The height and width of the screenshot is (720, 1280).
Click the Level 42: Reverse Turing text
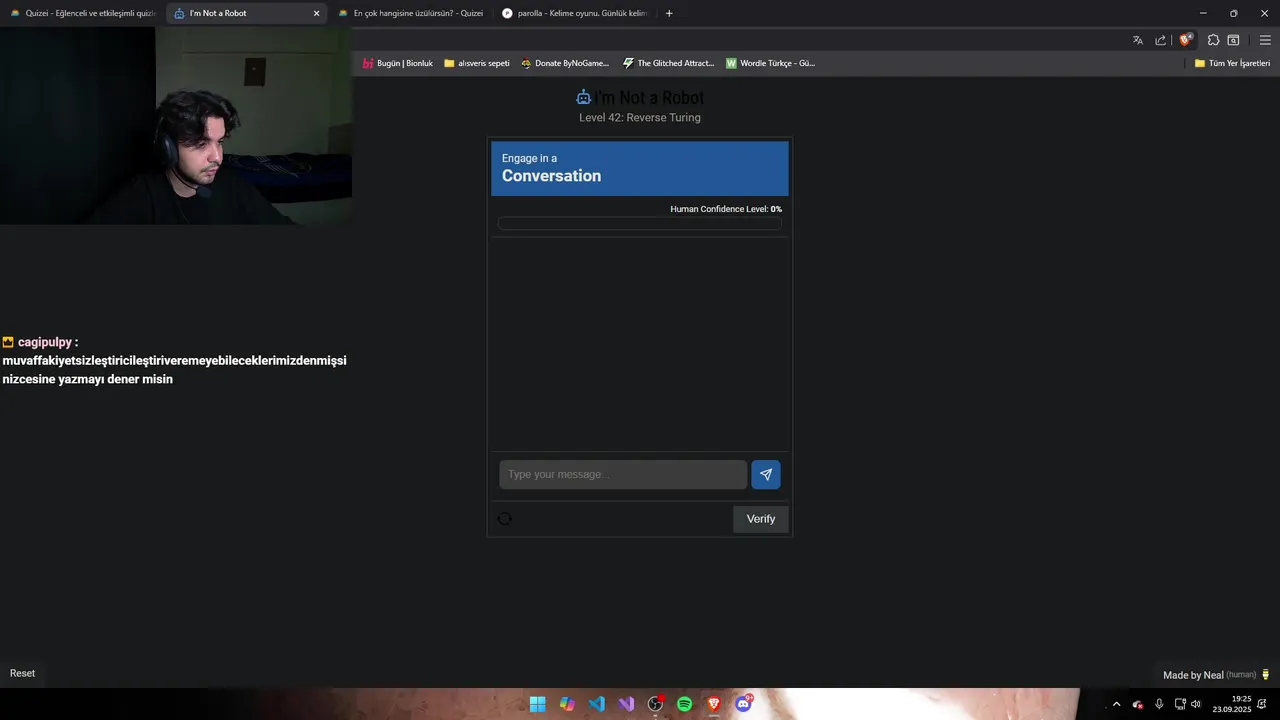[x=640, y=118]
